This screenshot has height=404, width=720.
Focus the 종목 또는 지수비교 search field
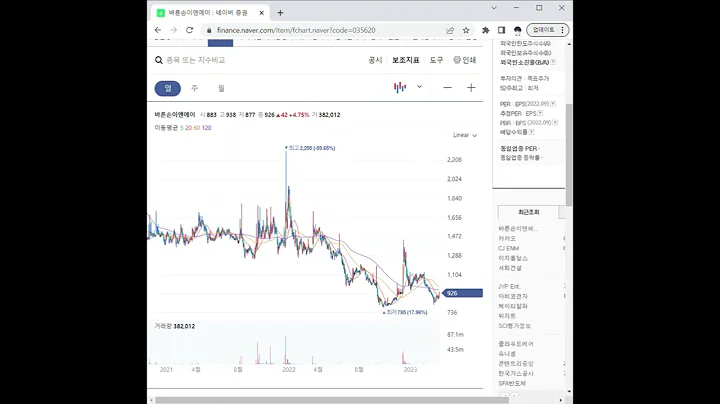click(196, 60)
